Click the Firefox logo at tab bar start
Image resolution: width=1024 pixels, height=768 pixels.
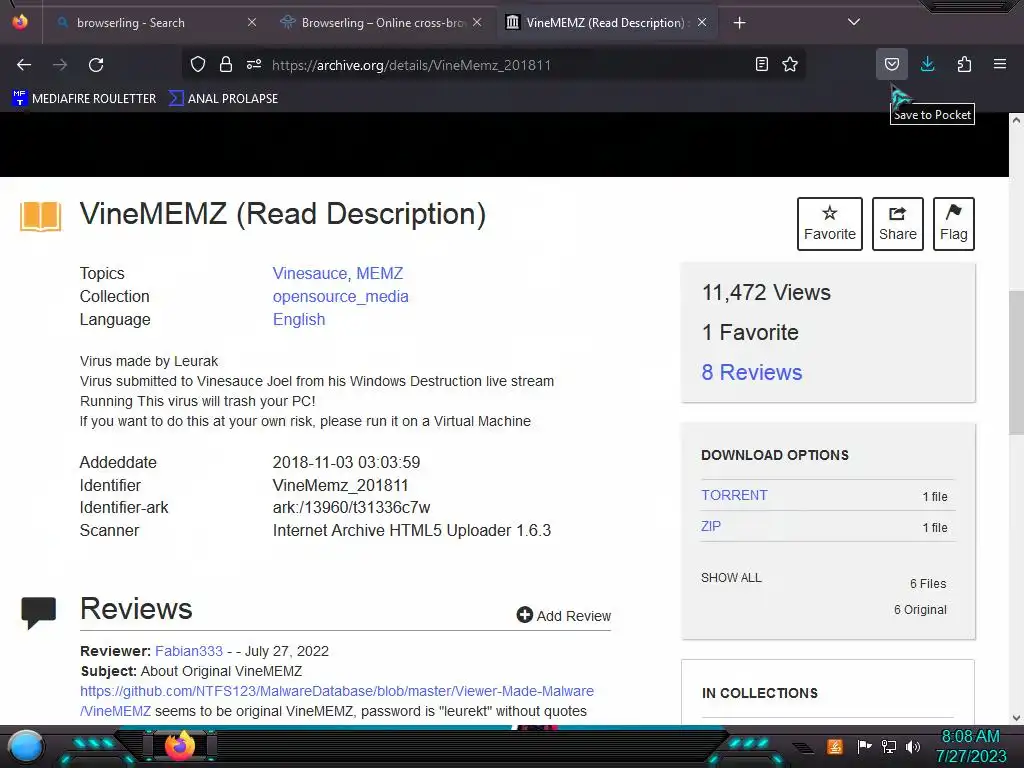pos(20,22)
